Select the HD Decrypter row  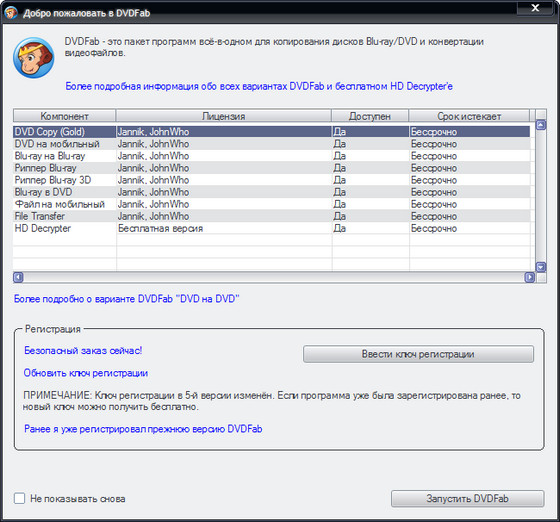[x=271, y=228]
